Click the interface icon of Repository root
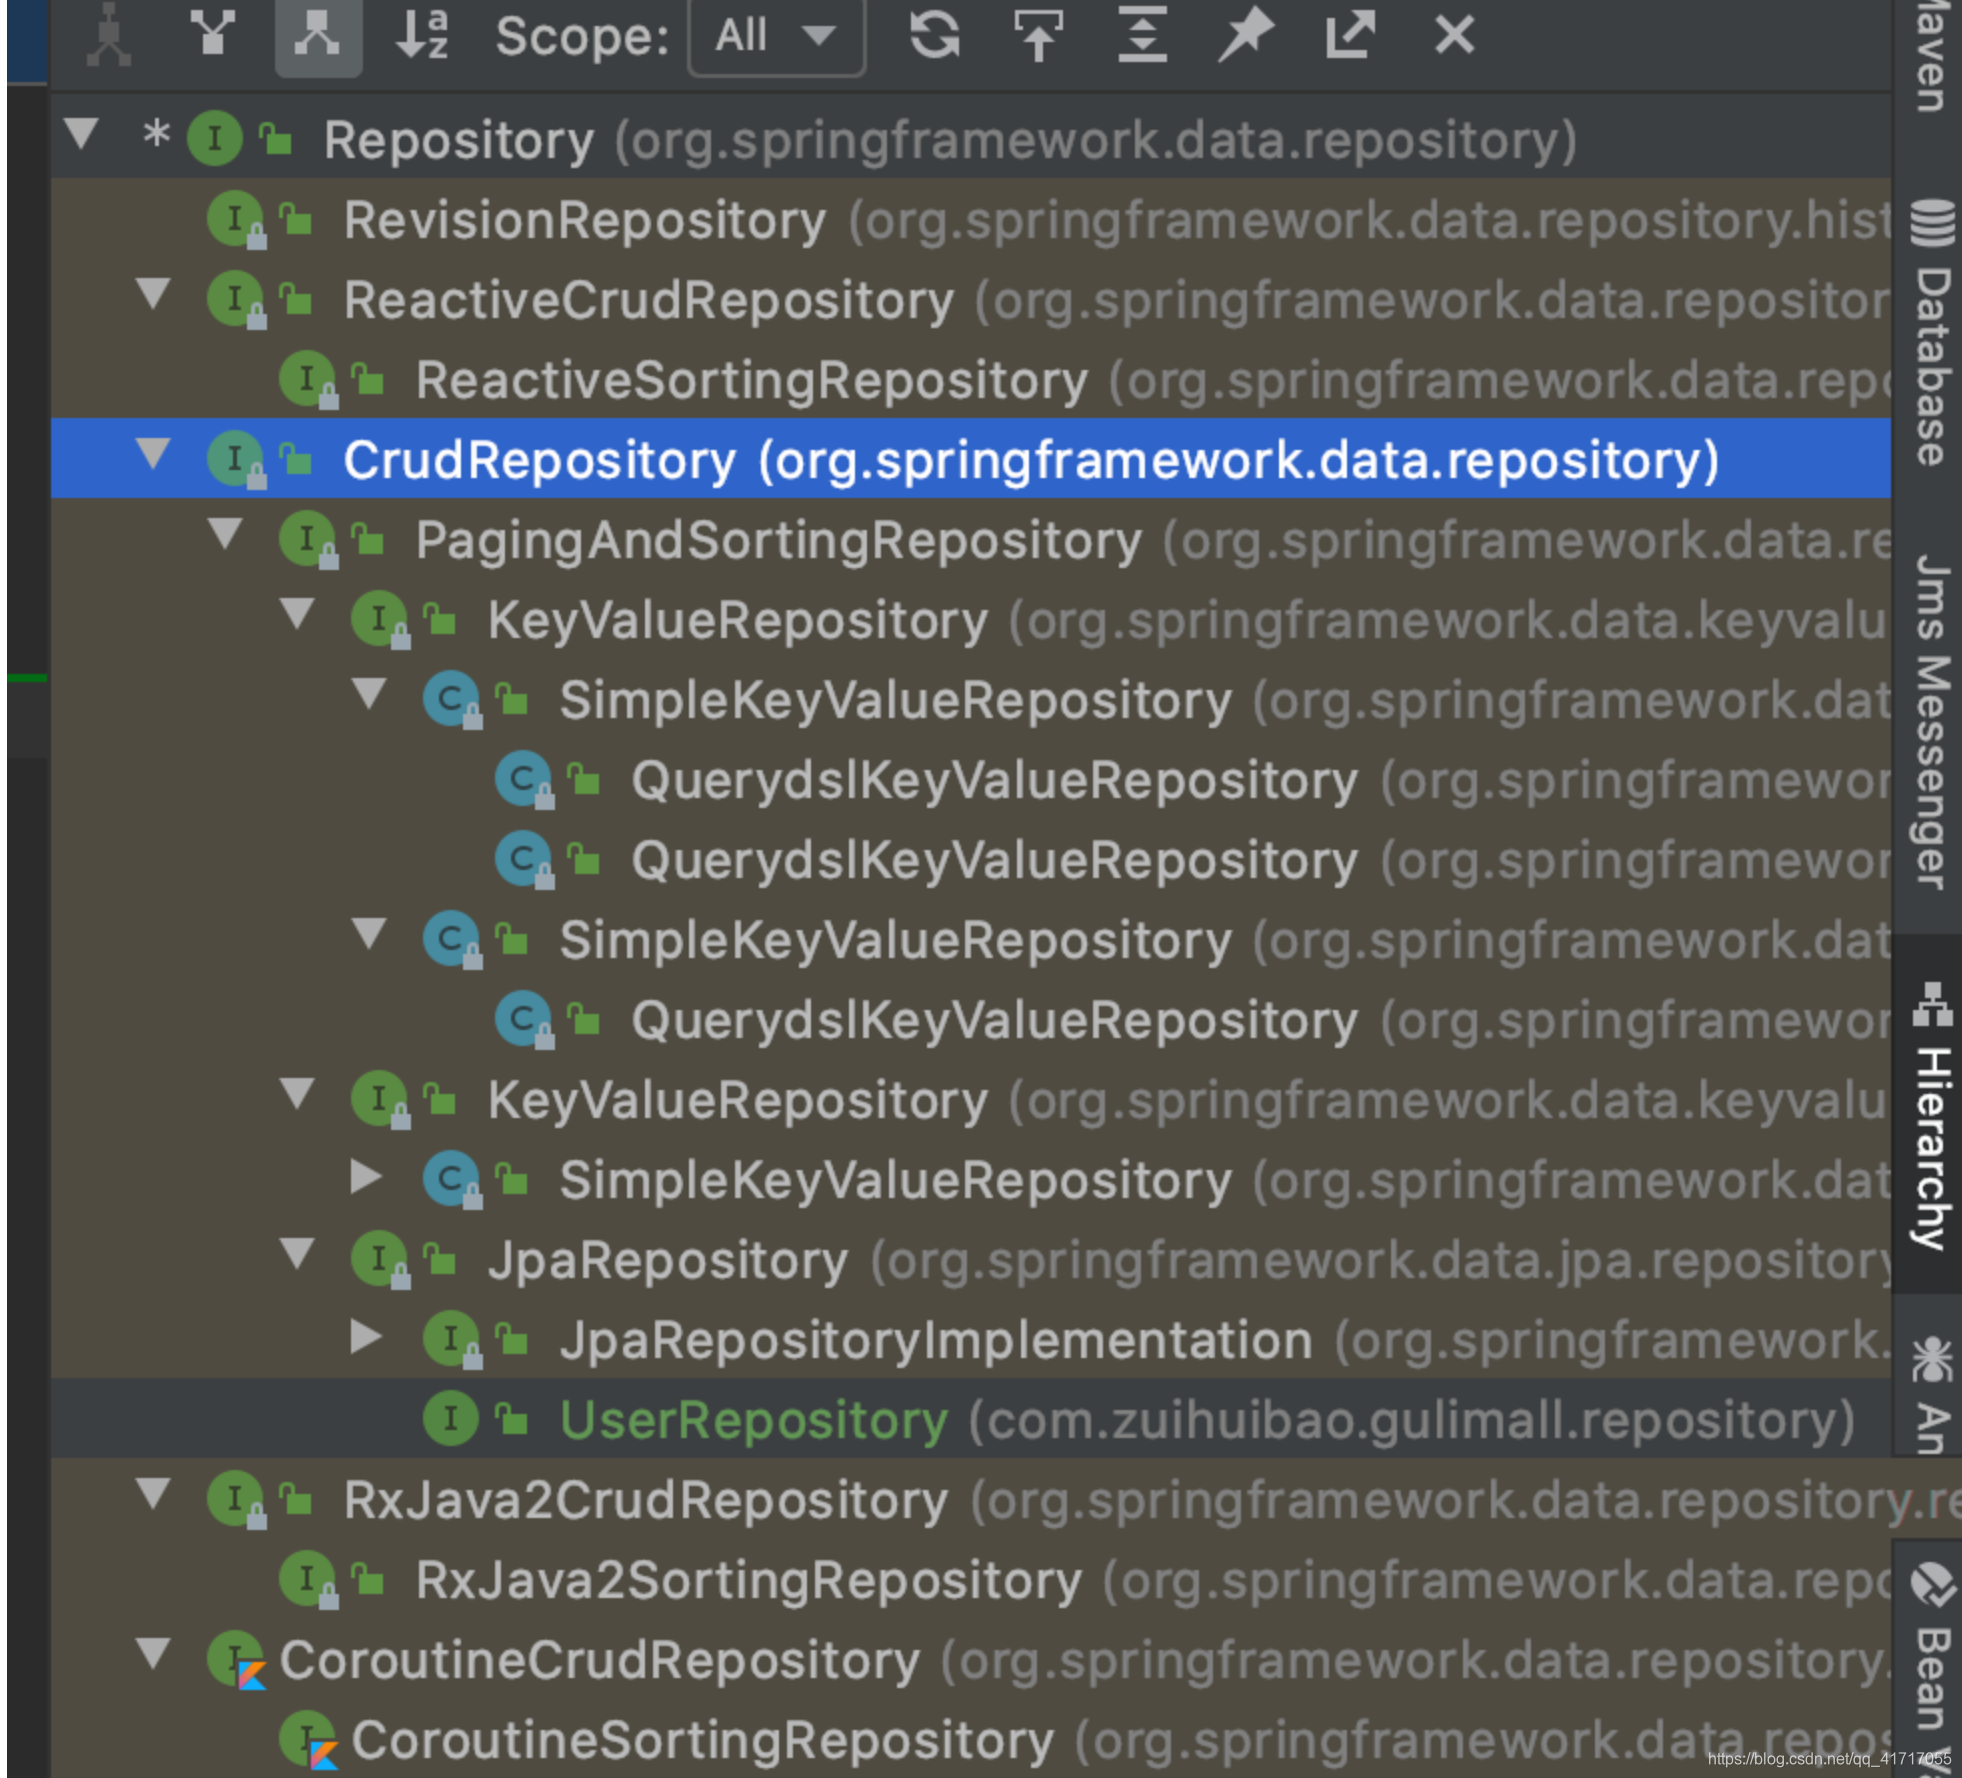Screen dimensions: 1962x1778 coord(214,139)
